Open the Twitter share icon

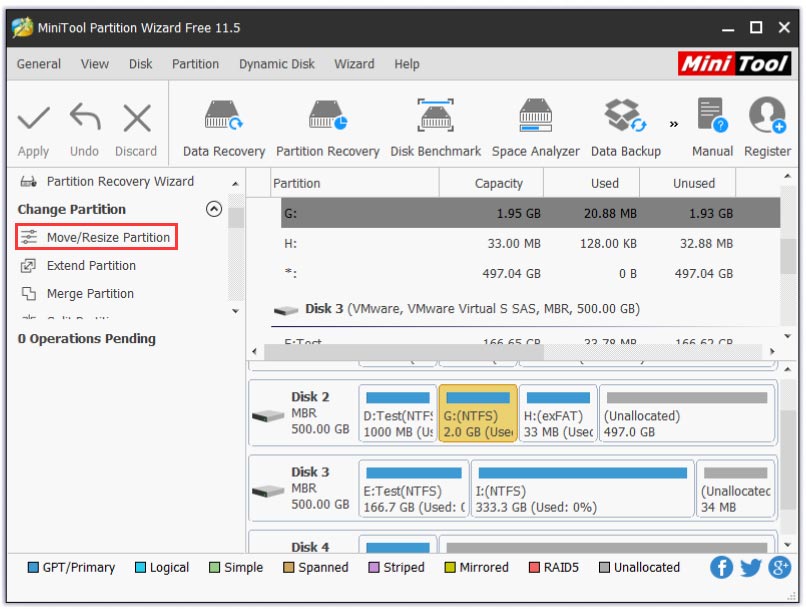coord(750,567)
